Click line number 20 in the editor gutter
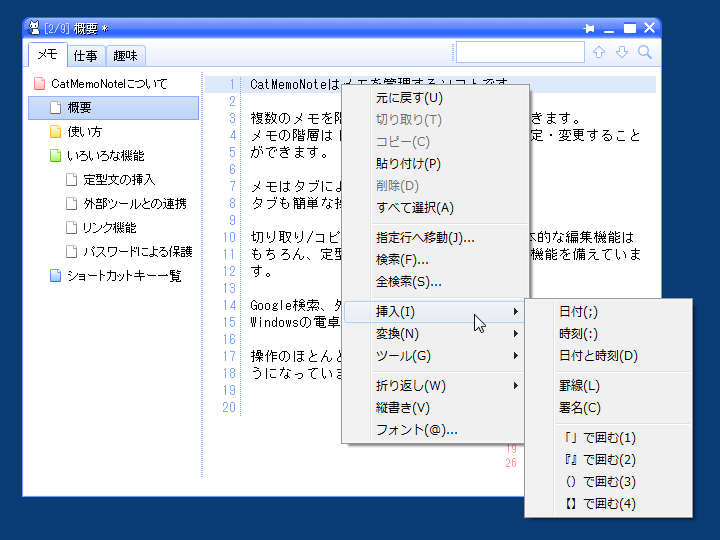720x540 pixels. tap(229, 407)
